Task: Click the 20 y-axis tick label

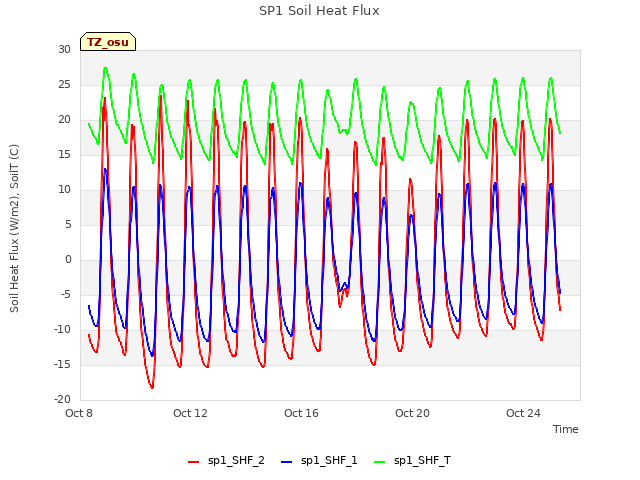Action: (x=64, y=120)
